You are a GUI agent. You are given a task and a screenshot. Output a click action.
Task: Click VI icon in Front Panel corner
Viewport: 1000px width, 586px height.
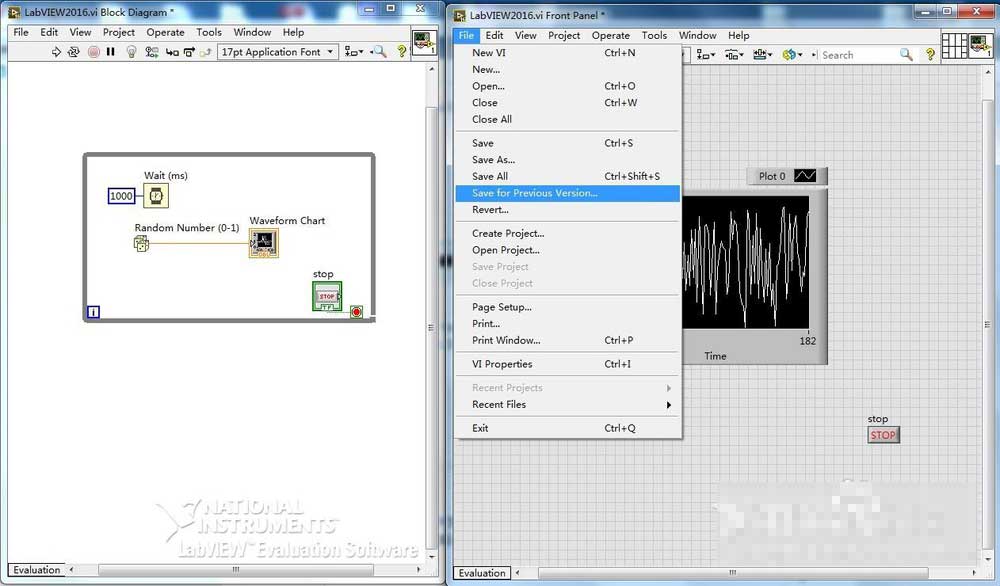tap(982, 46)
